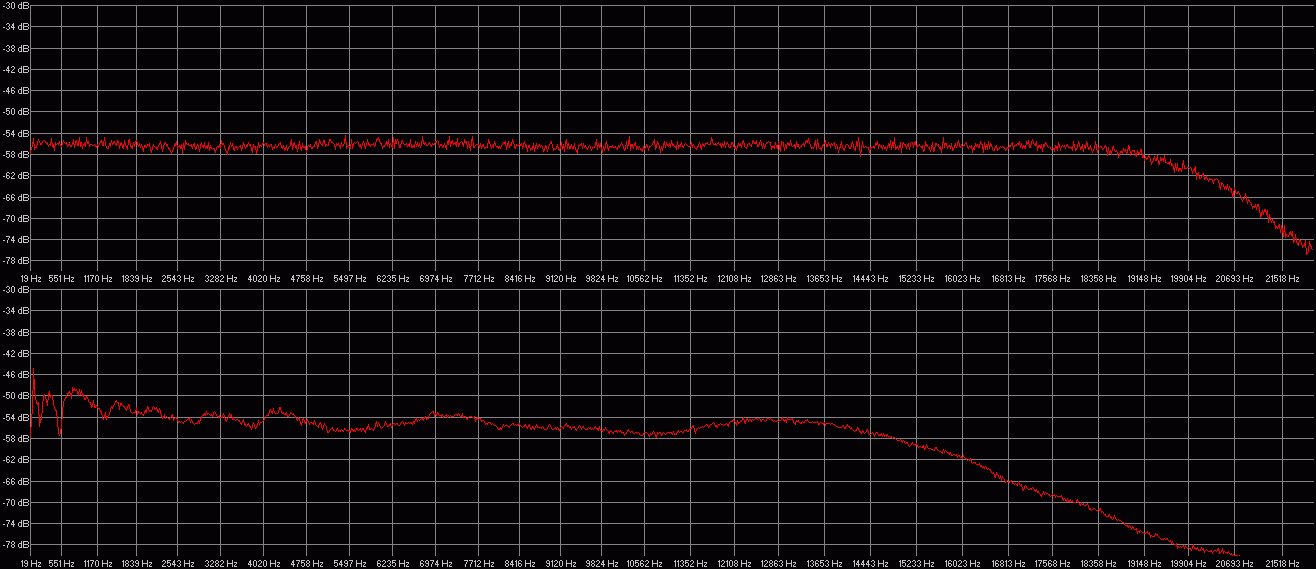Click the 20693 Hz label under upper graph

tap(1234, 279)
